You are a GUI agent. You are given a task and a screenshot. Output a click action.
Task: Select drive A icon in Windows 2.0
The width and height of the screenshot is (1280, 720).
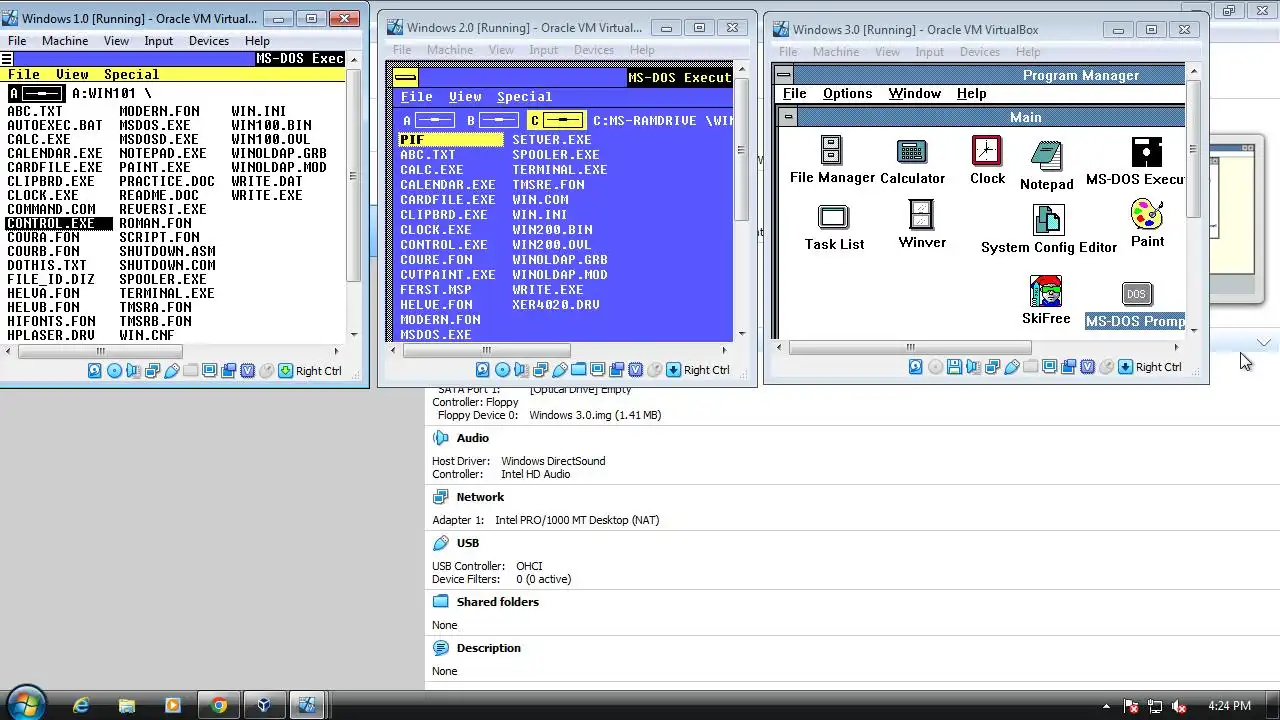pos(427,120)
